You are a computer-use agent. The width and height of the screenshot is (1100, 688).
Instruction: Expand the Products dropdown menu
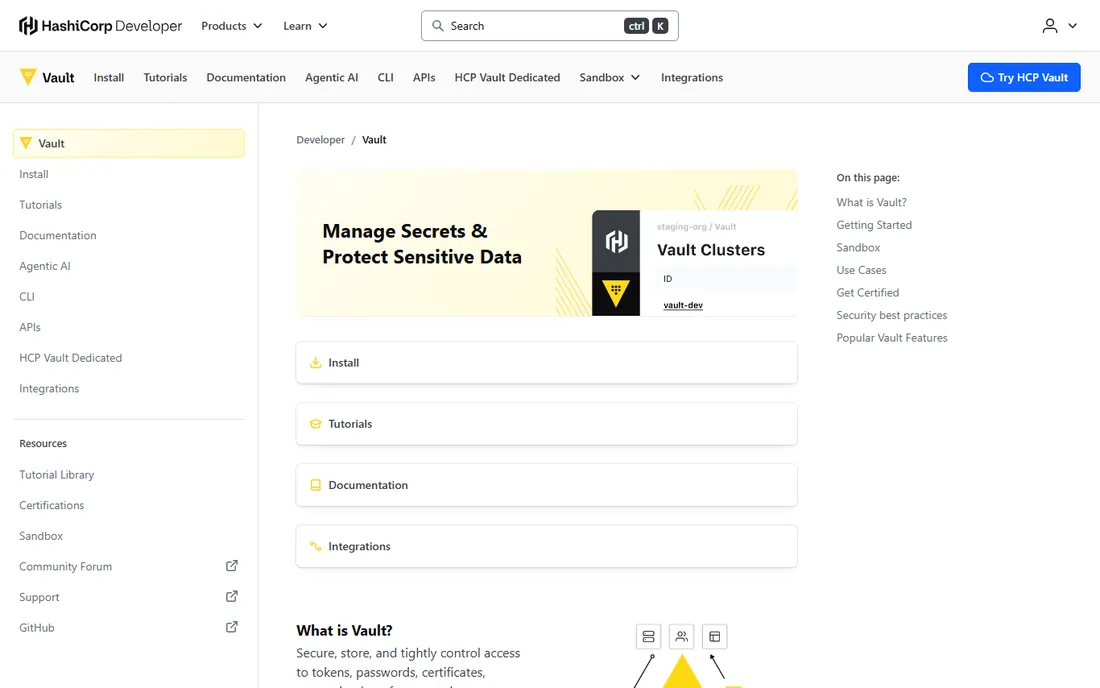coord(232,26)
